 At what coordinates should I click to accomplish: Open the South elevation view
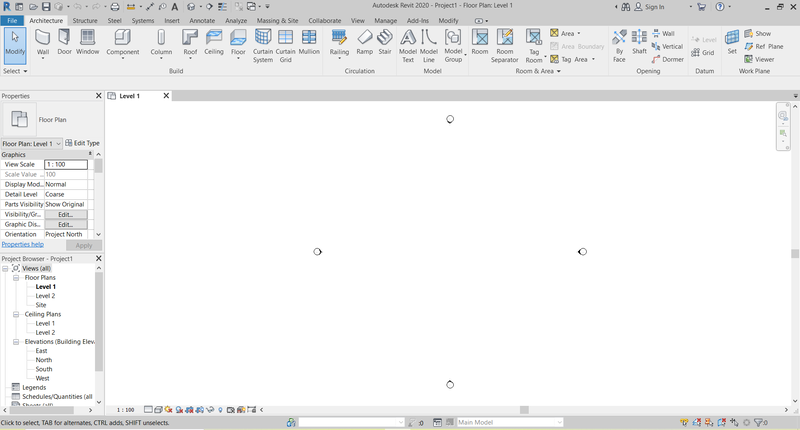(43, 369)
